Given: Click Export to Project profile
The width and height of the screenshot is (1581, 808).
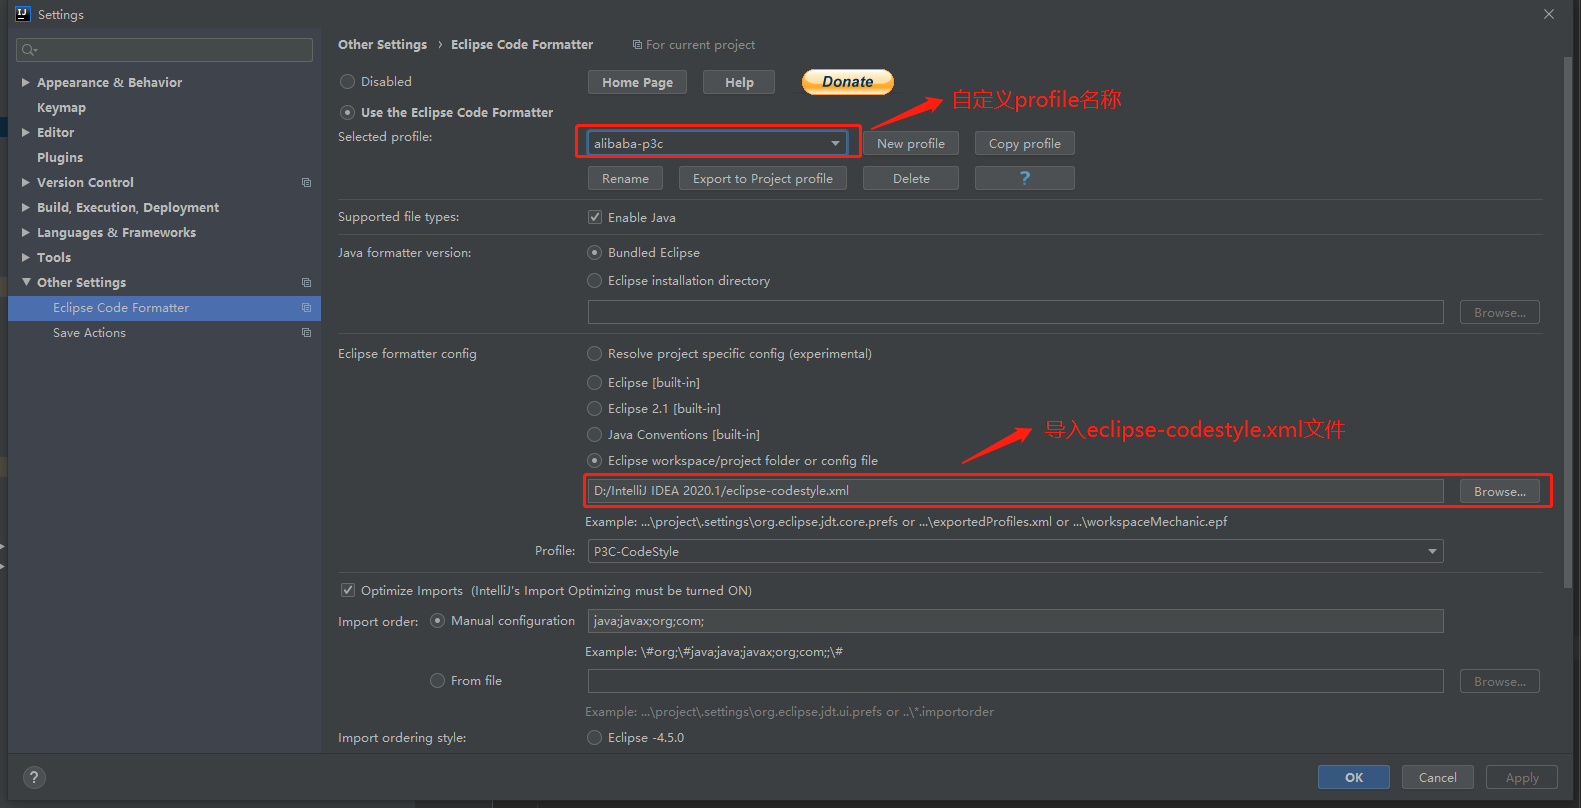Looking at the screenshot, I should (x=763, y=178).
